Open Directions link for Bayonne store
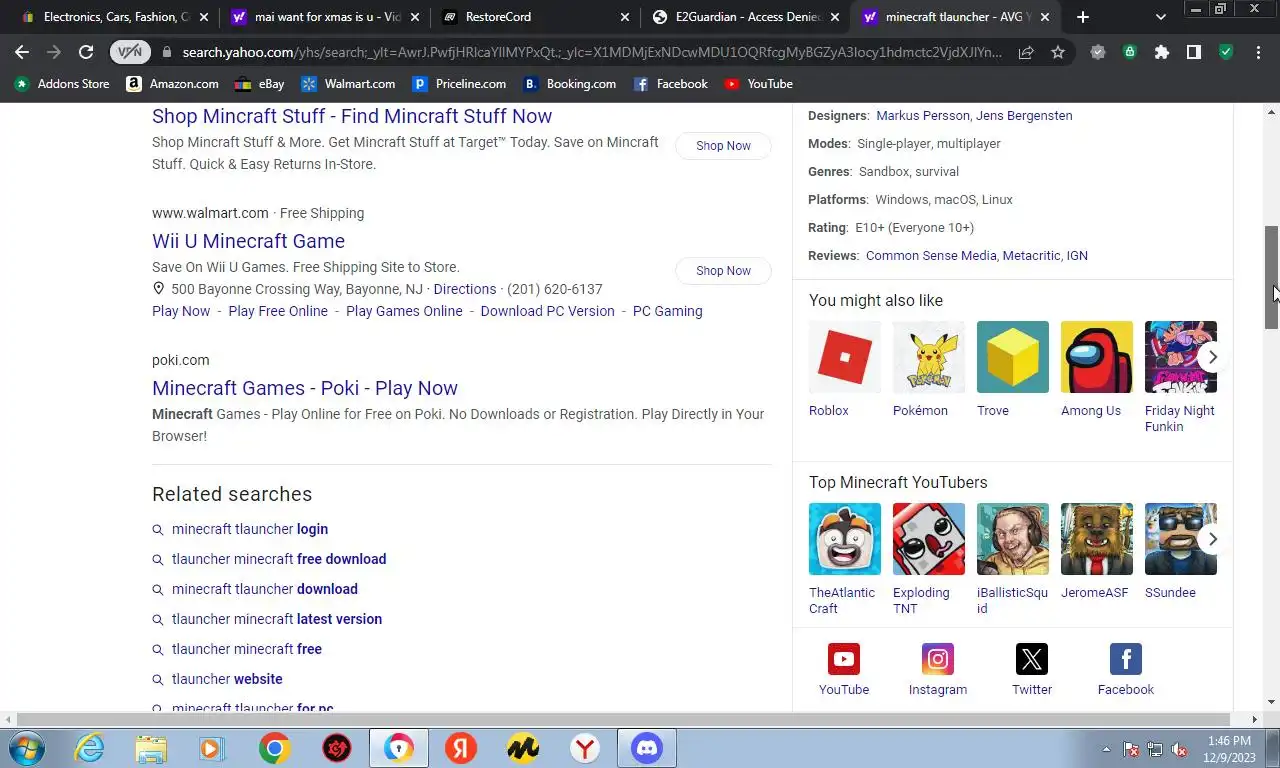Screen dimensions: 1280x768 [465, 289]
